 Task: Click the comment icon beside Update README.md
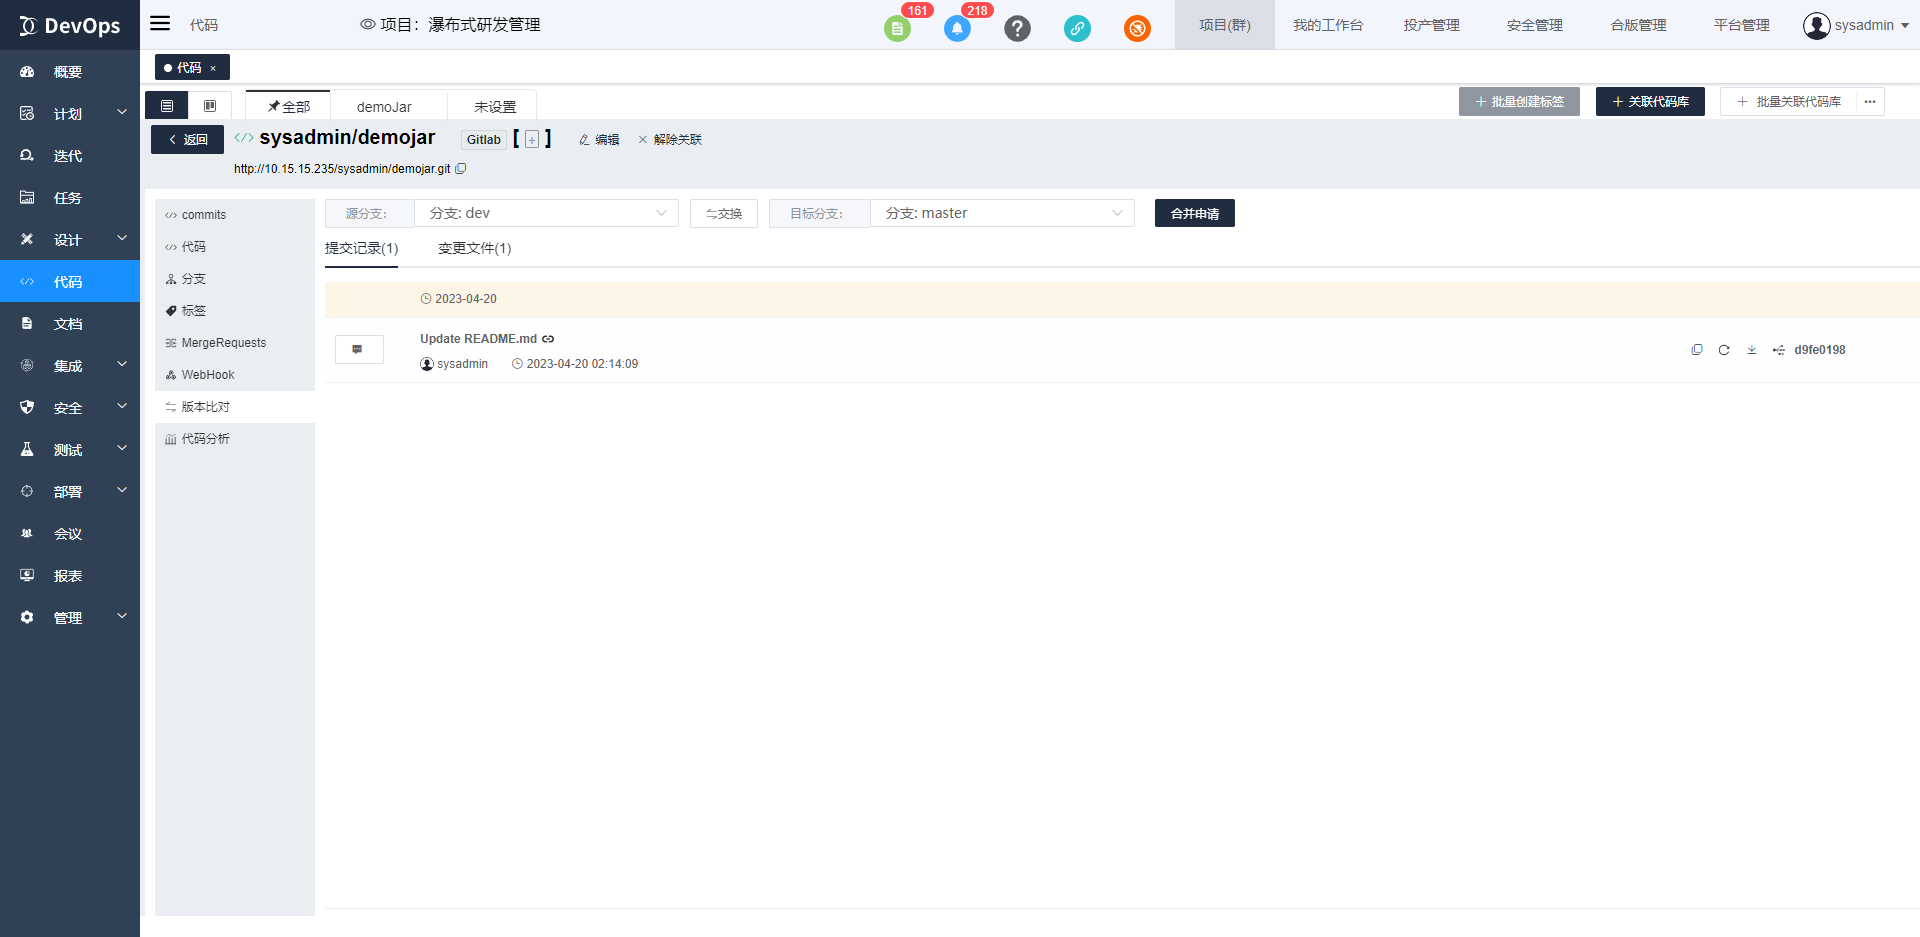(358, 349)
